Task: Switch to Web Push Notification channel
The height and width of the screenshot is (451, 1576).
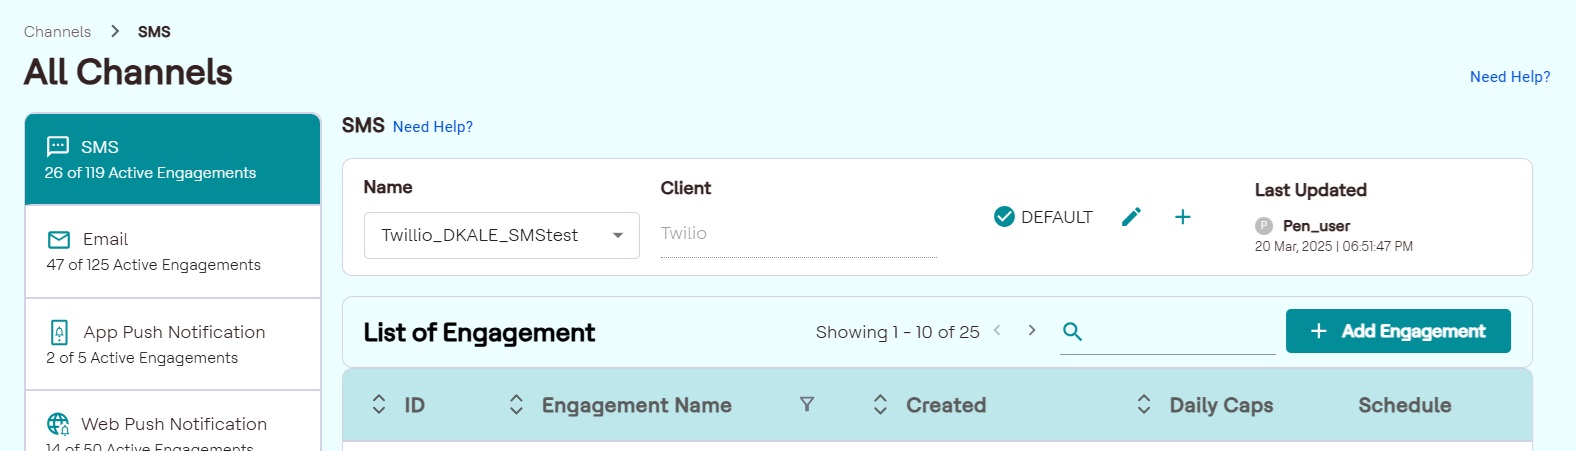Action: pos(172,428)
